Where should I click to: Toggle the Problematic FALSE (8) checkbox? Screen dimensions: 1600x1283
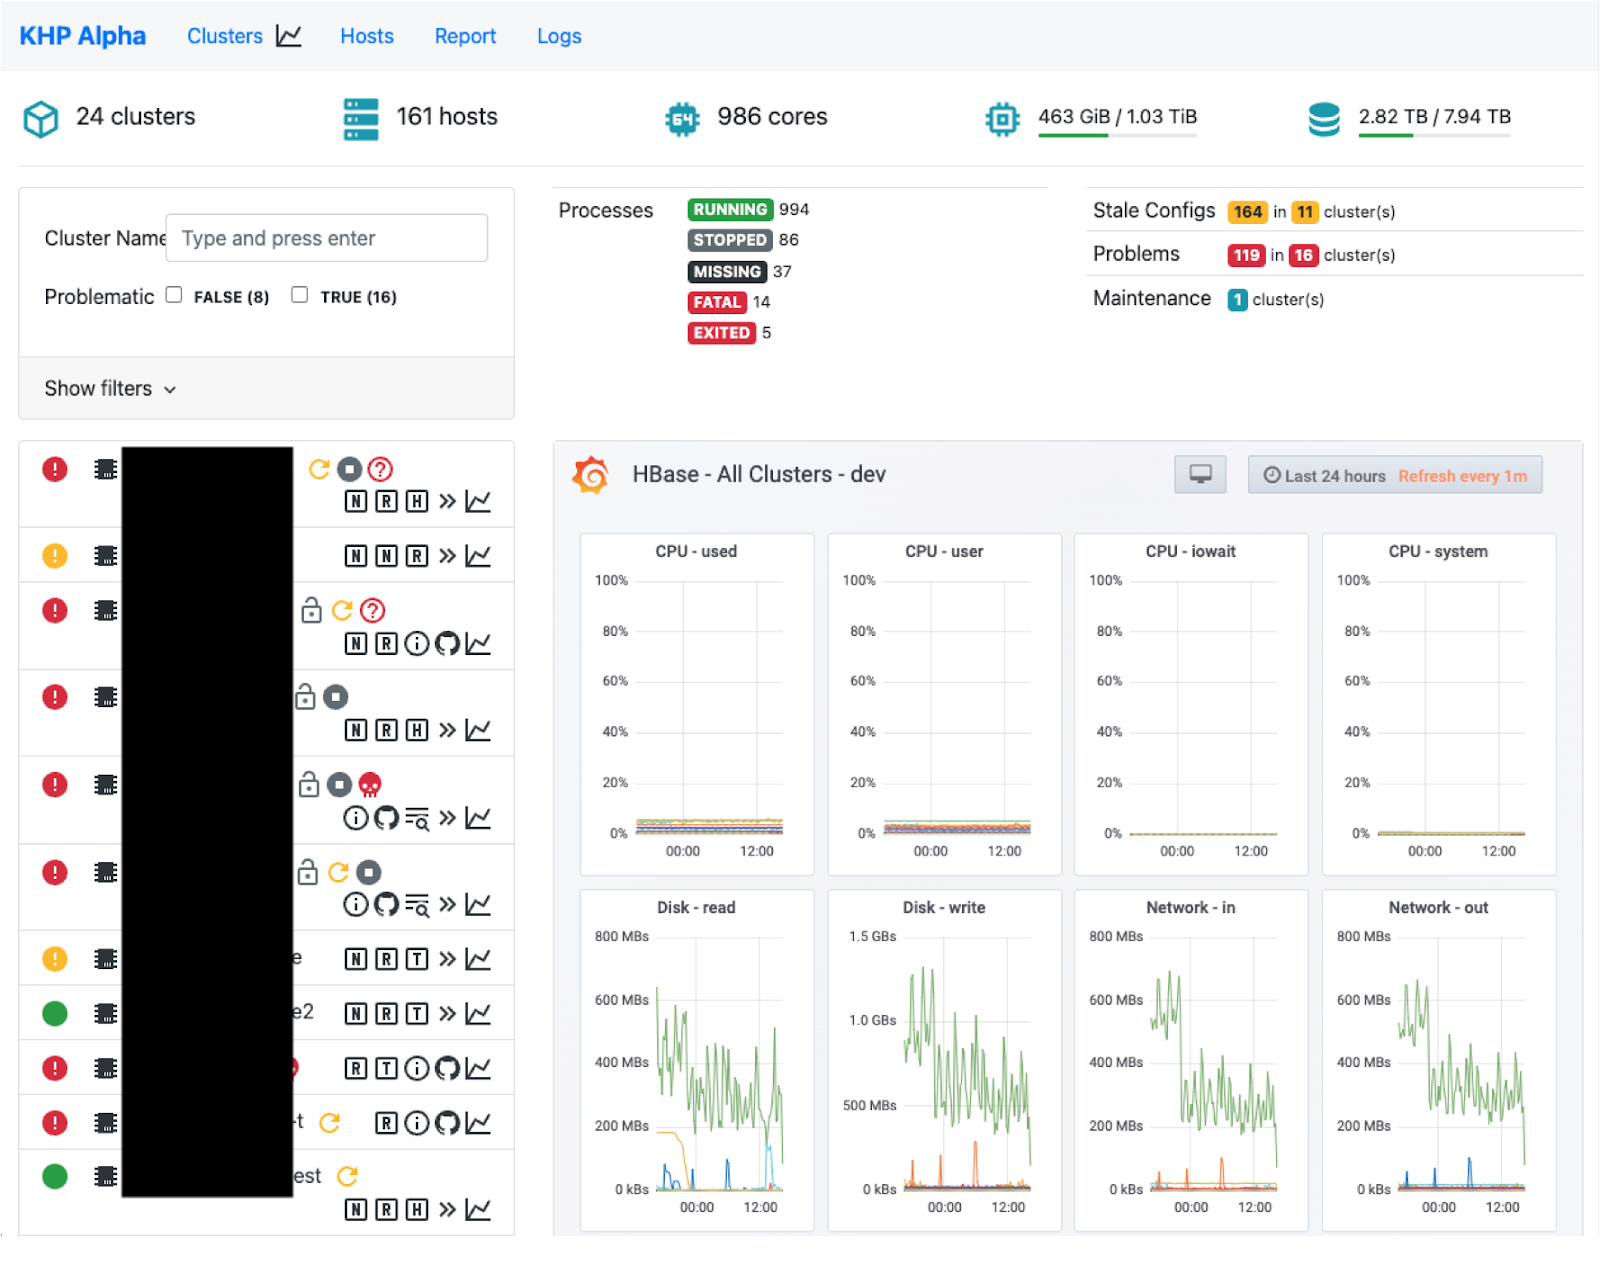(174, 295)
